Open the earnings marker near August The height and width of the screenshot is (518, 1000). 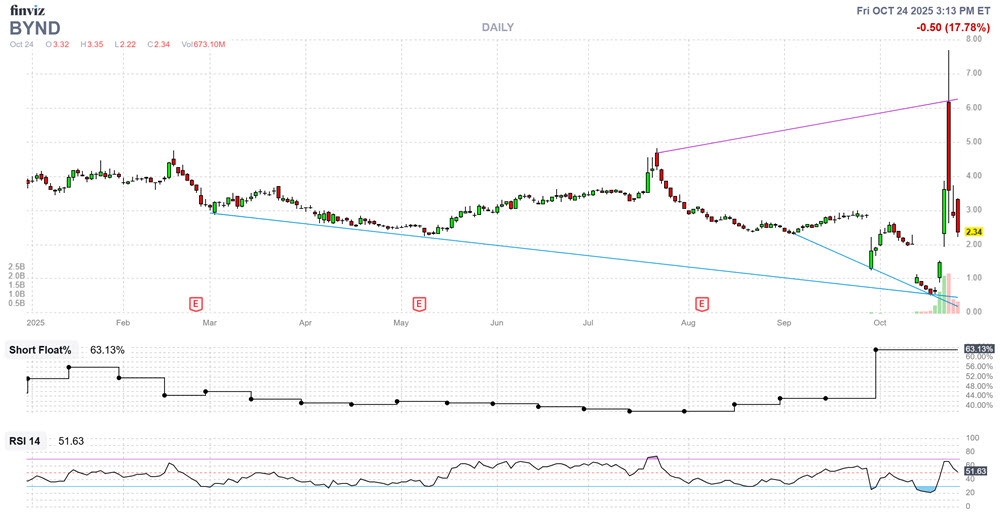point(702,304)
